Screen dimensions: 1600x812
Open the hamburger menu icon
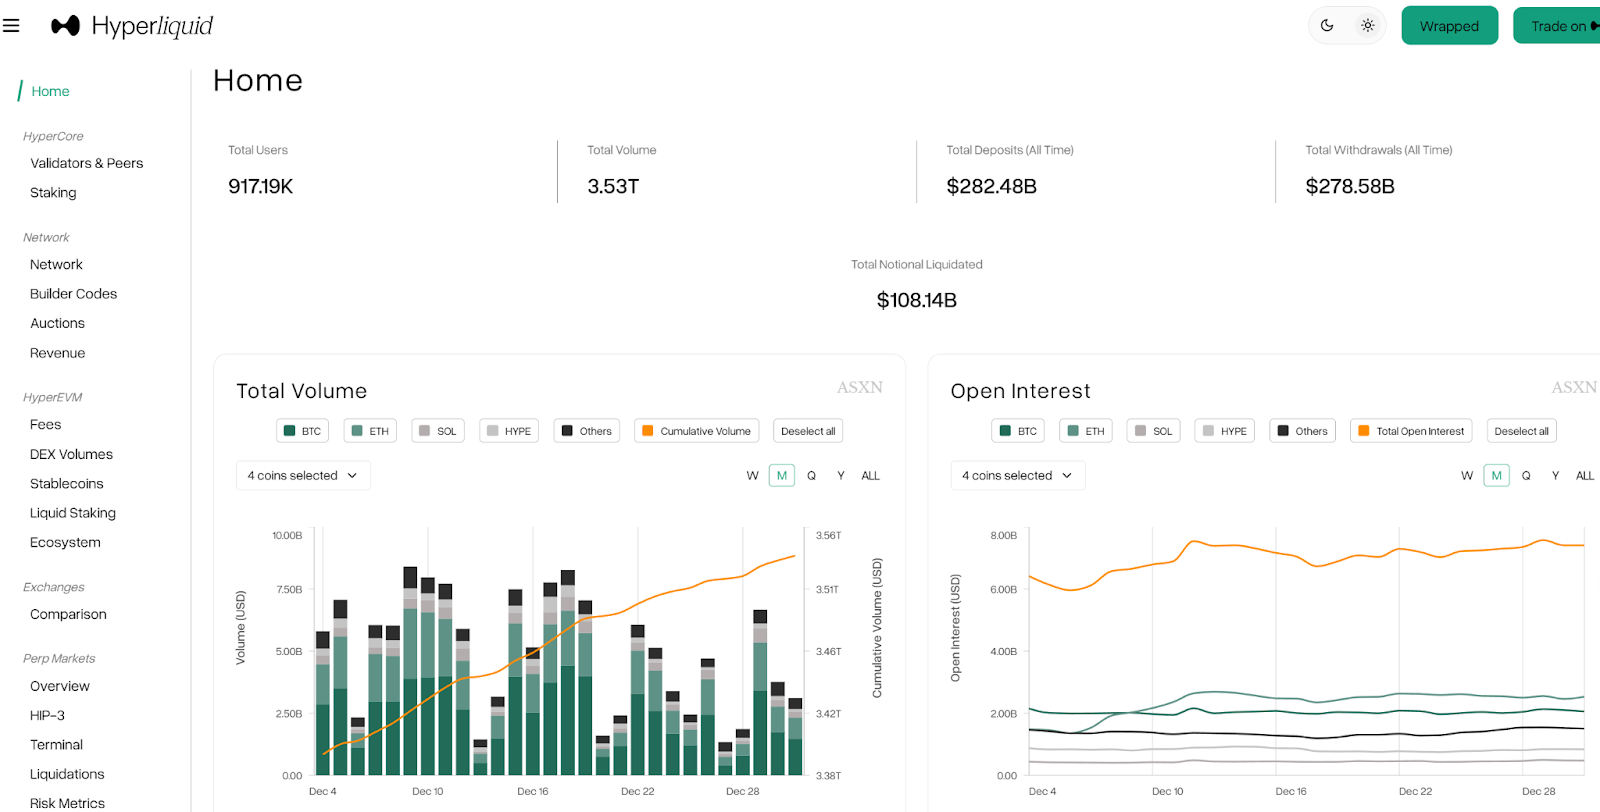tap(11, 26)
